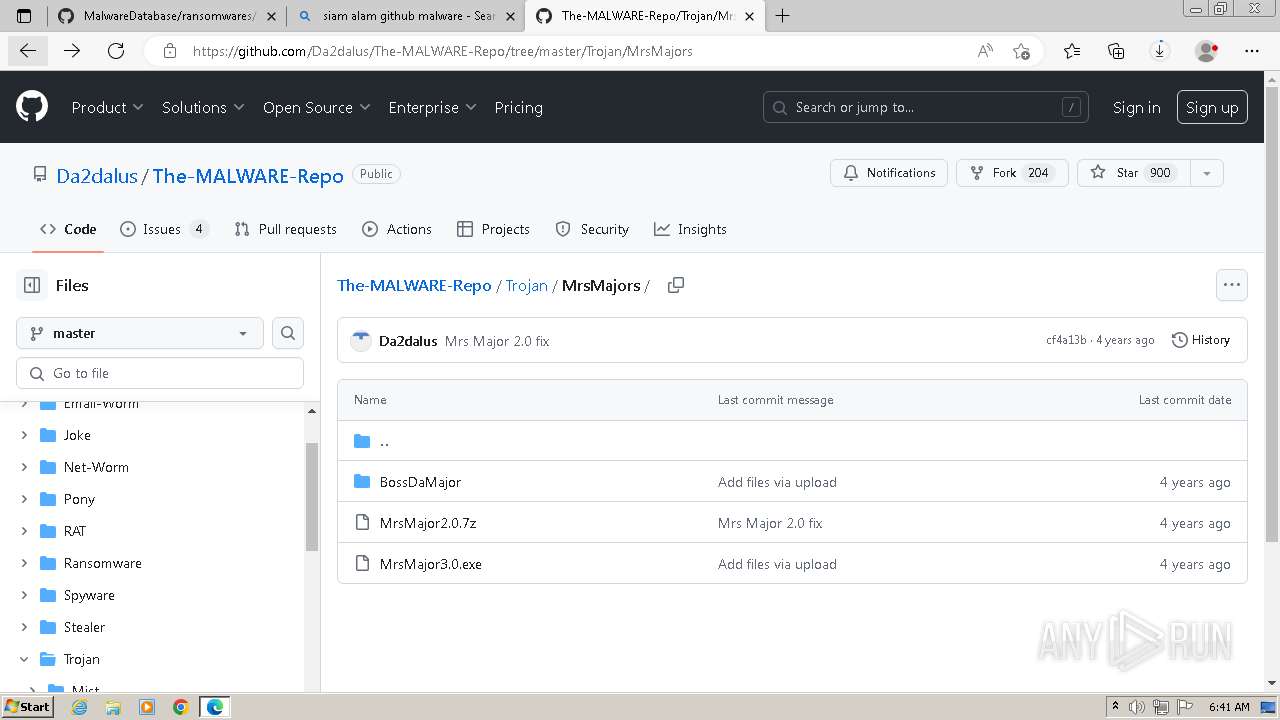1280x720 pixels.
Task: Go to the parent directory folder
Action: (384, 441)
